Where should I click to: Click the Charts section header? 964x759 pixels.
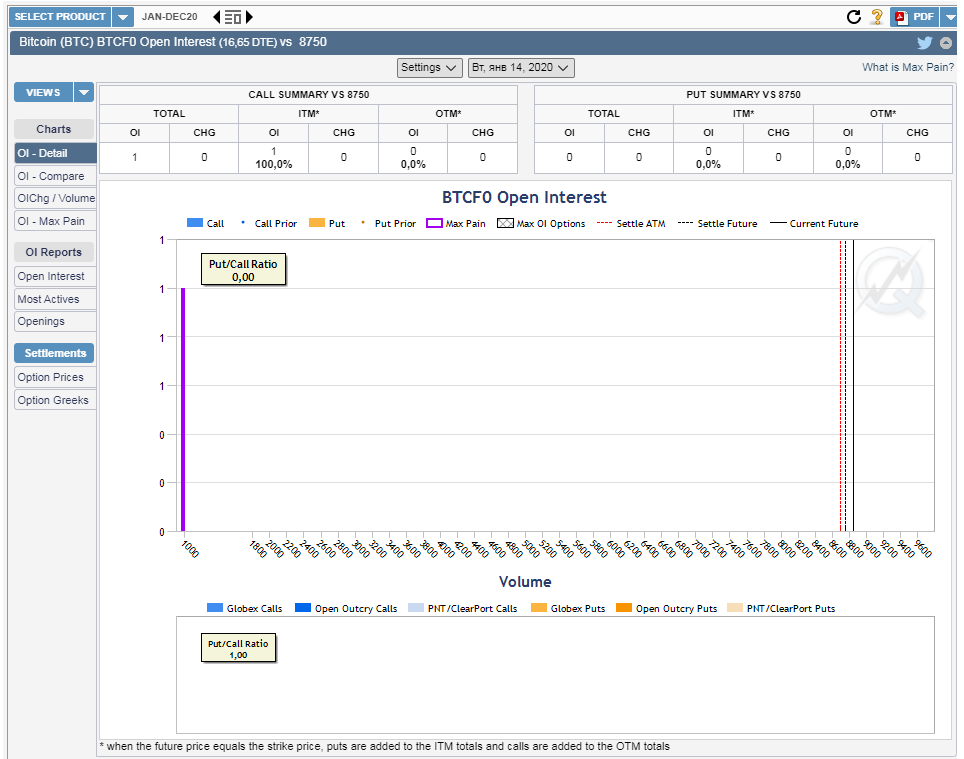click(54, 129)
